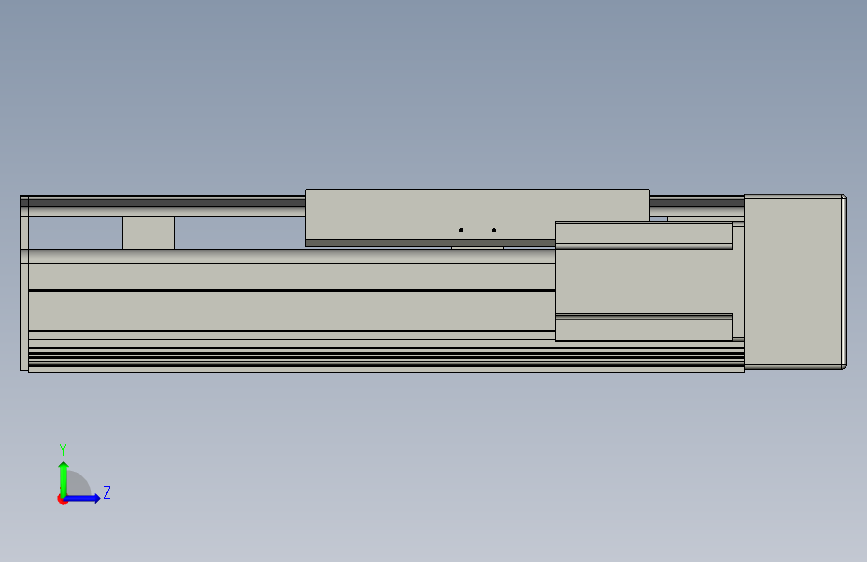
Task: Pick the right black hole dot on the carriage
Action: coord(494,230)
